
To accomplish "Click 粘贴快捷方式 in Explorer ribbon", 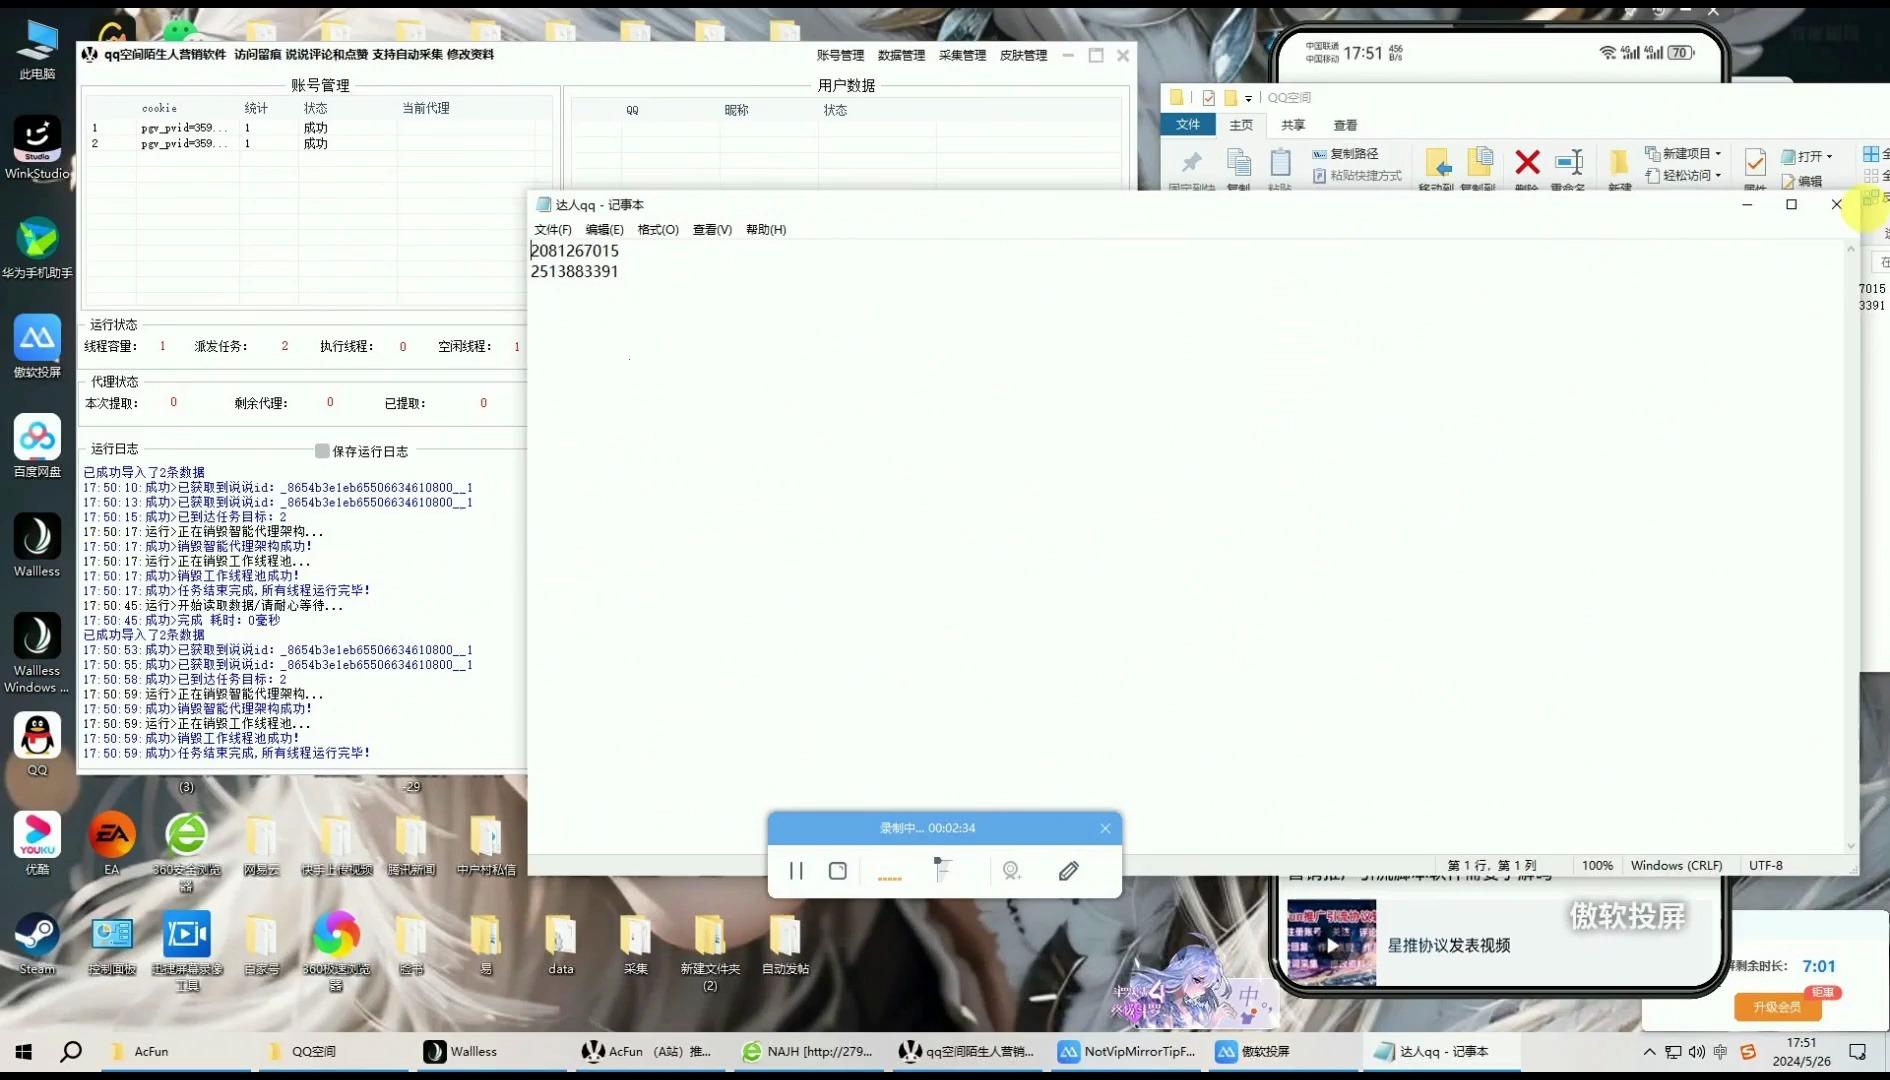I will point(1357,175).
